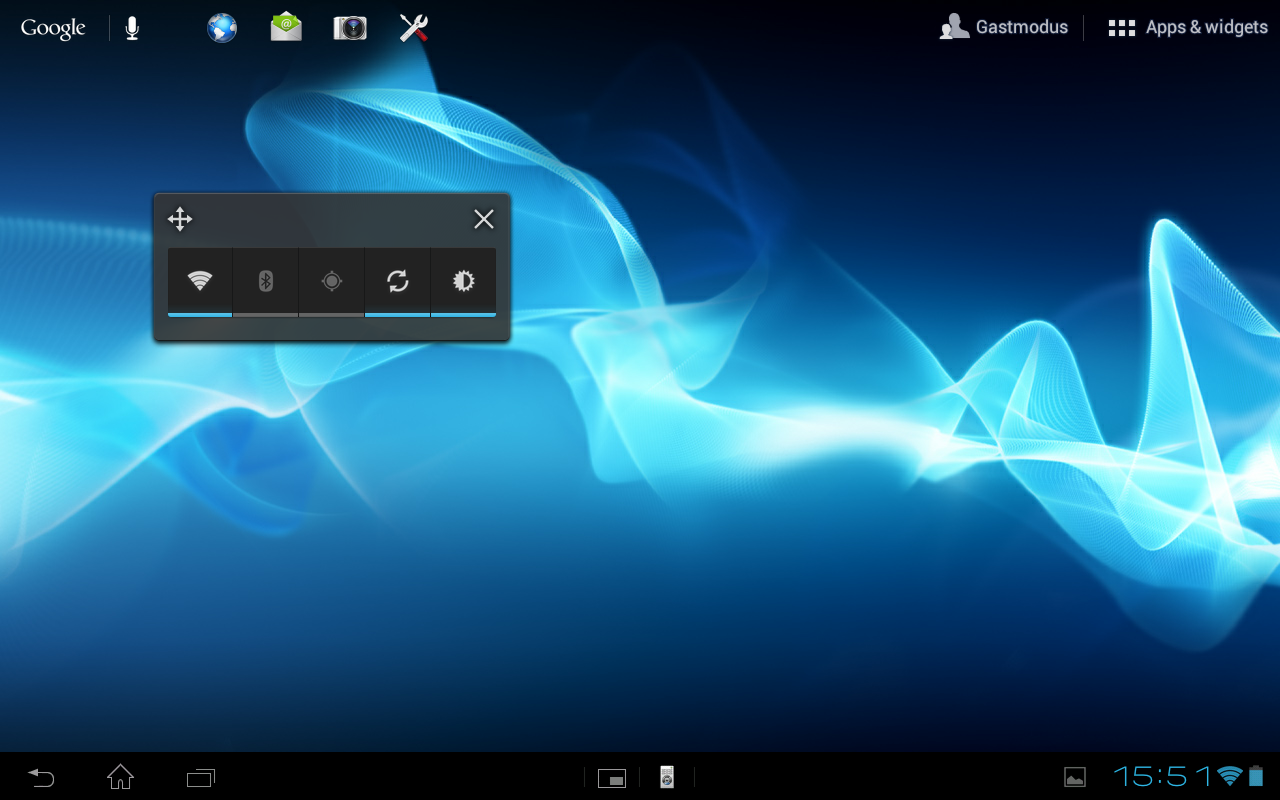1280x800 pixels.
Task: Show recent apps from the navigation bar
Action: (x=201, y=777)
